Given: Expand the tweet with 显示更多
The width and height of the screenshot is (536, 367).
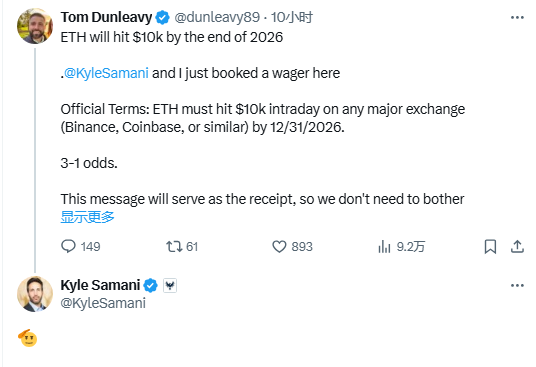Looking at the screenshot, I should click(87, 217).
